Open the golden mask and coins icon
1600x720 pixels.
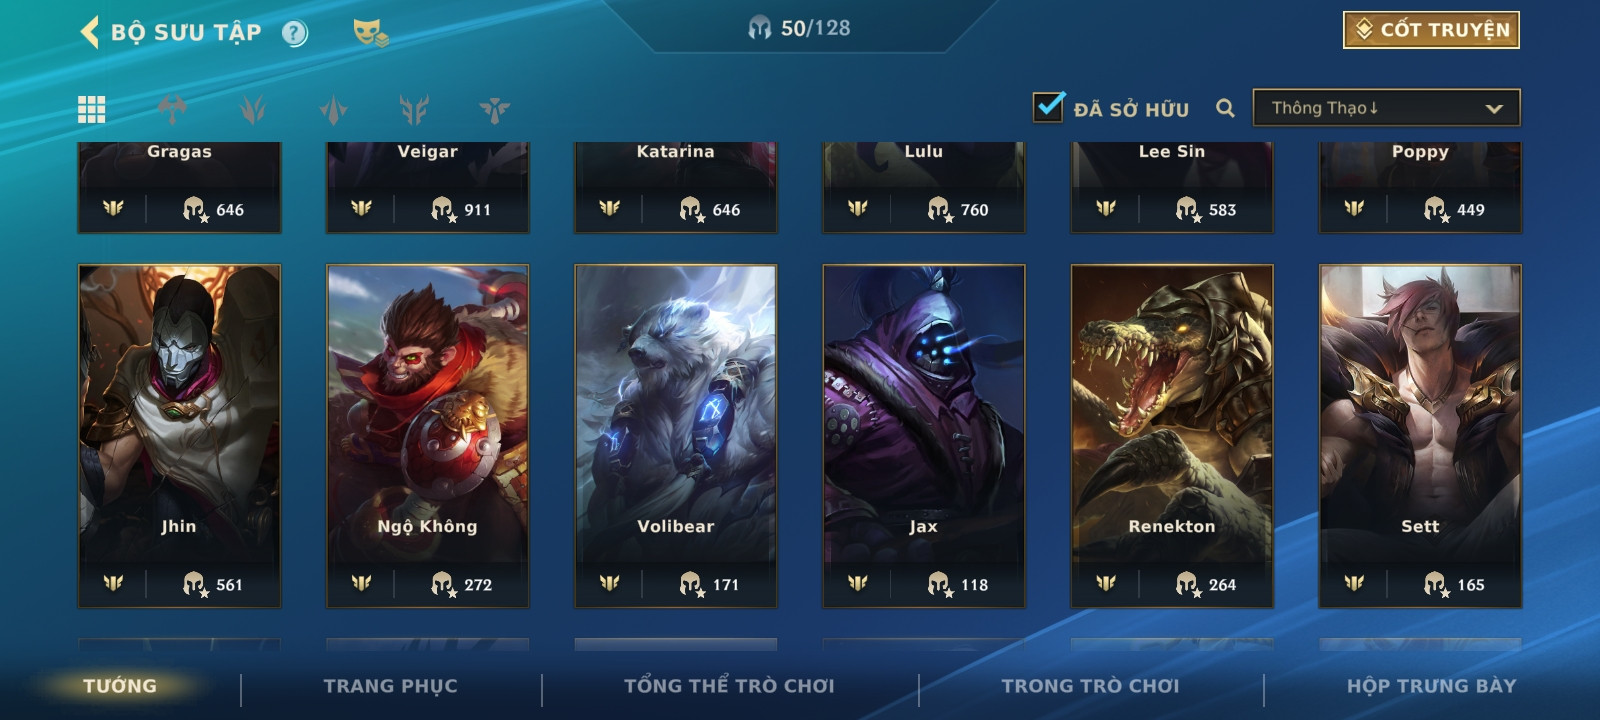(x=370, y=33)
